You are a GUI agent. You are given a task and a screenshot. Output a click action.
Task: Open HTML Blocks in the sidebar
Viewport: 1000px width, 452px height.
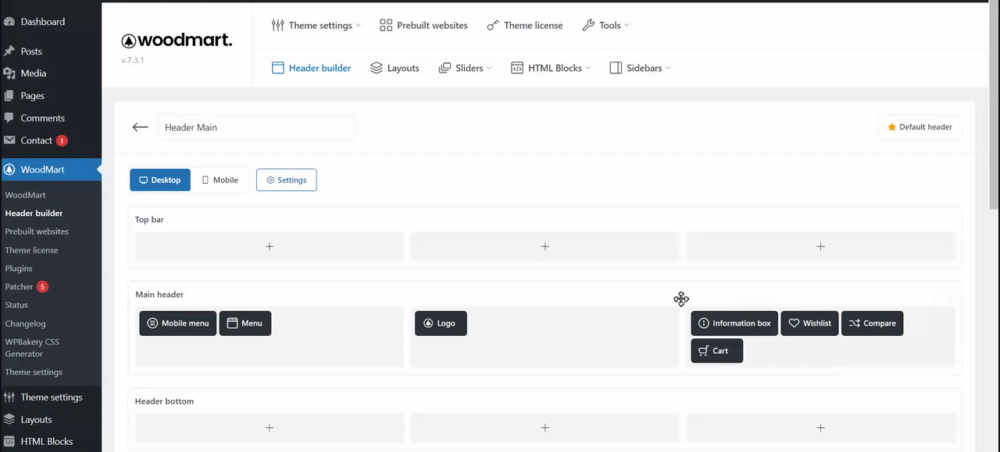[46, 441]
